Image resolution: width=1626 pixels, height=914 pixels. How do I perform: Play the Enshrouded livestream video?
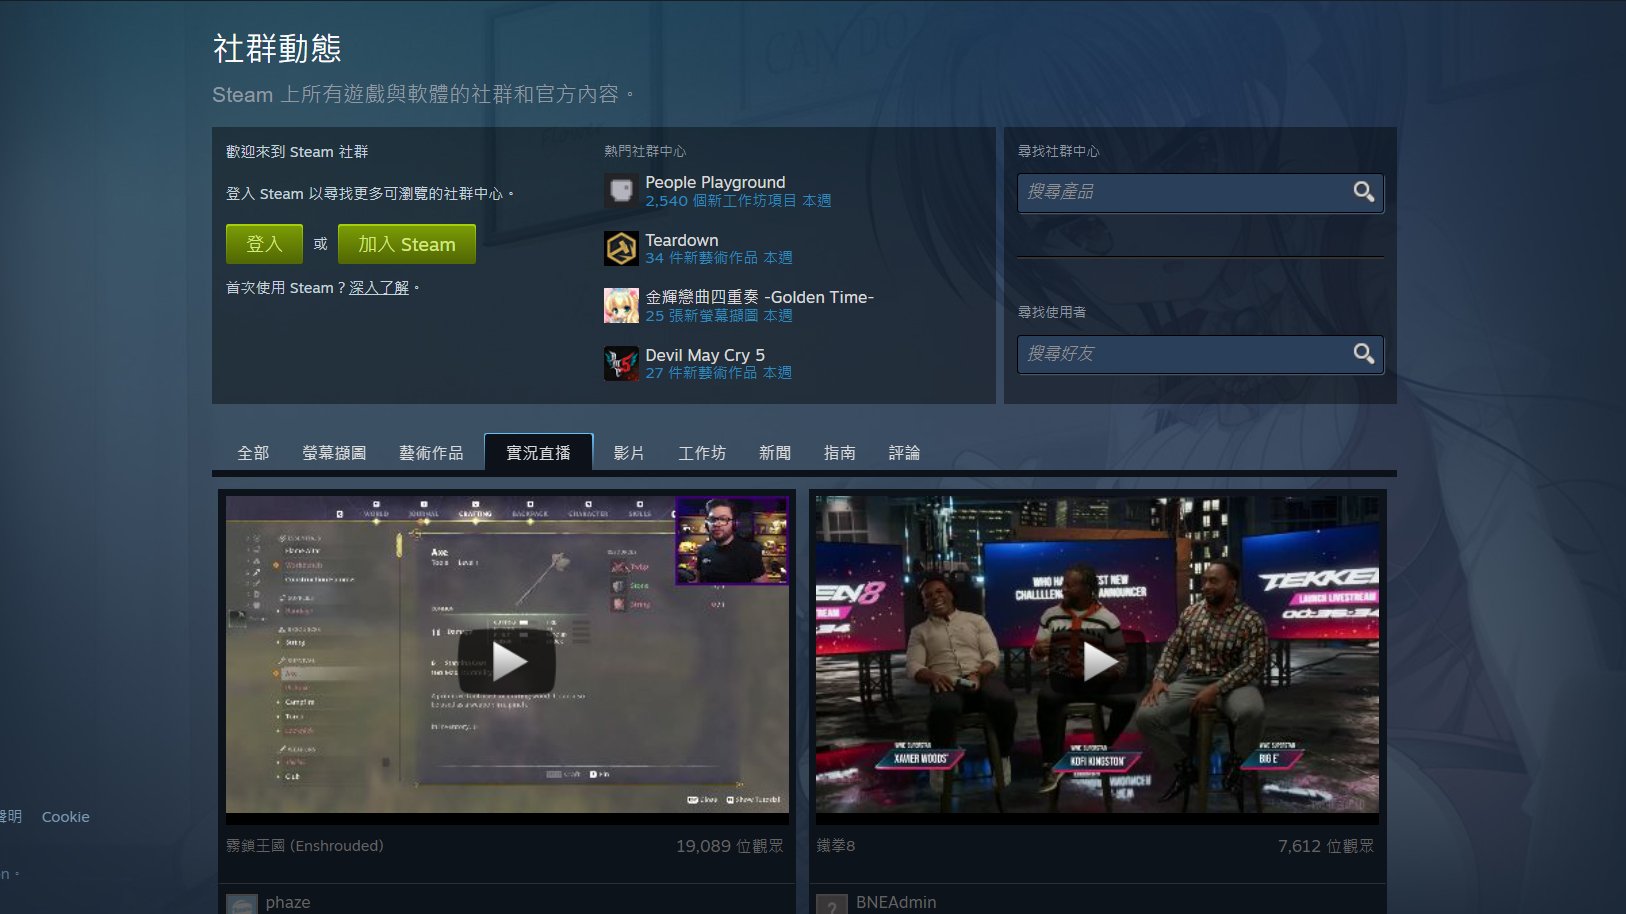pyautogui.click(x=507, y=660)
